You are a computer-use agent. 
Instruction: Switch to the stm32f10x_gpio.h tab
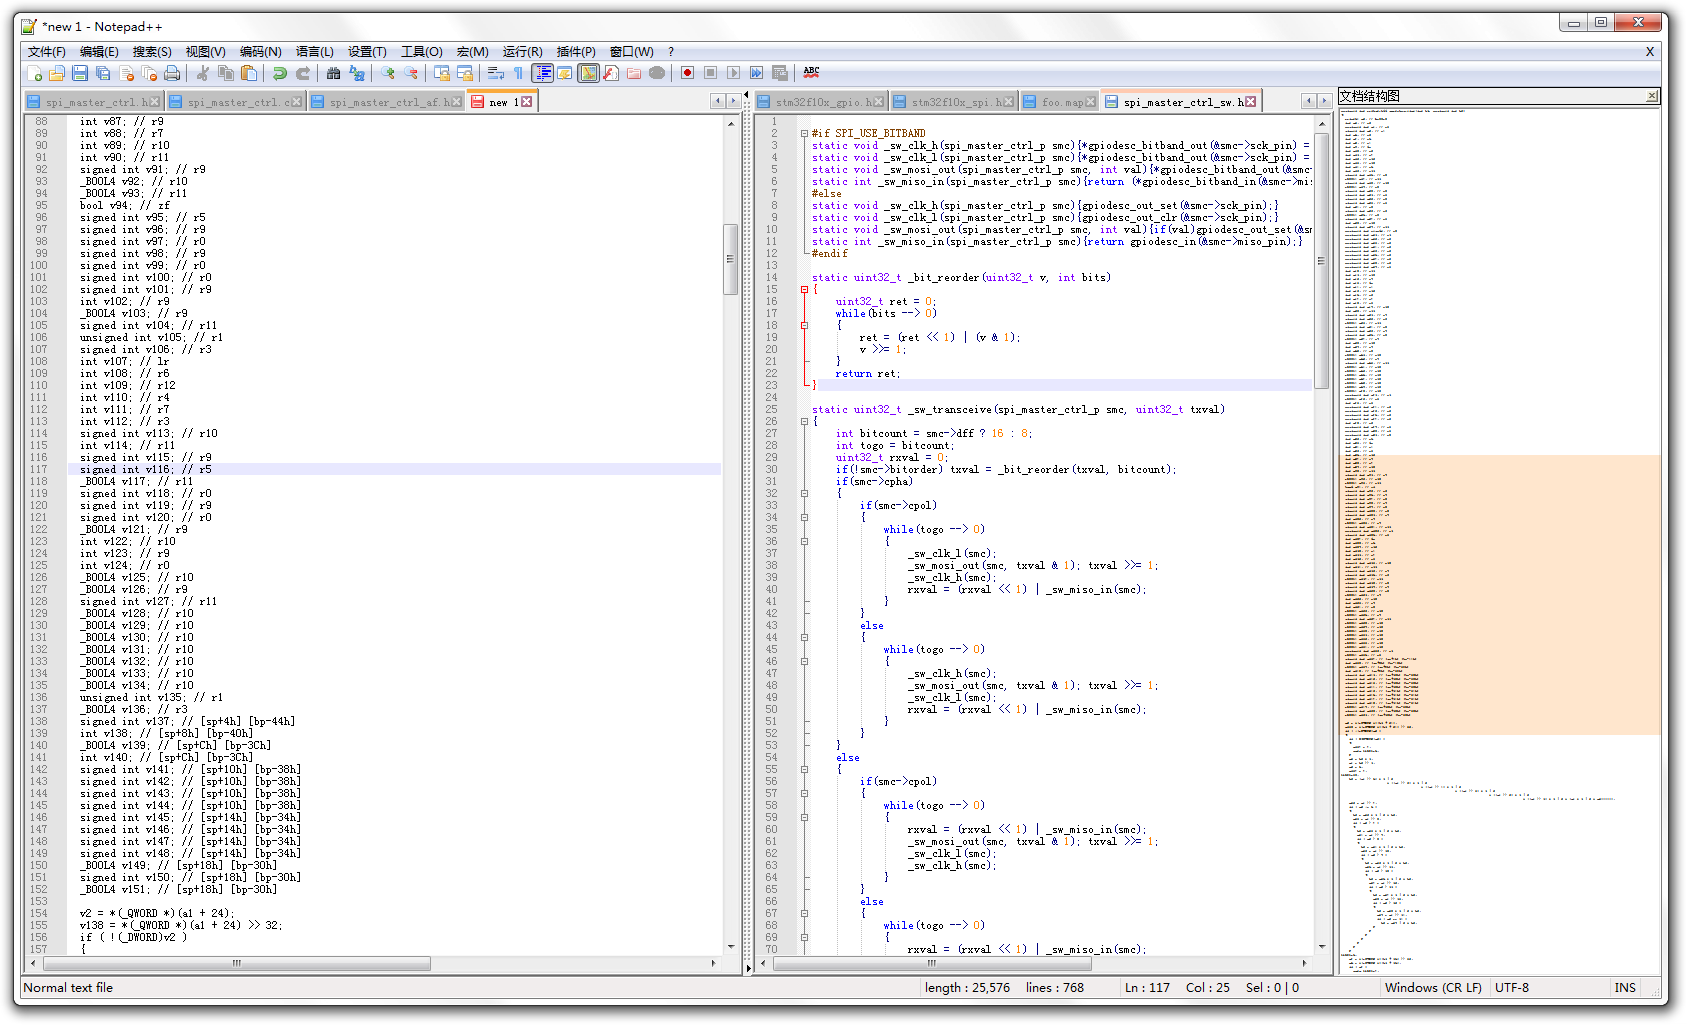coord(821,102)
